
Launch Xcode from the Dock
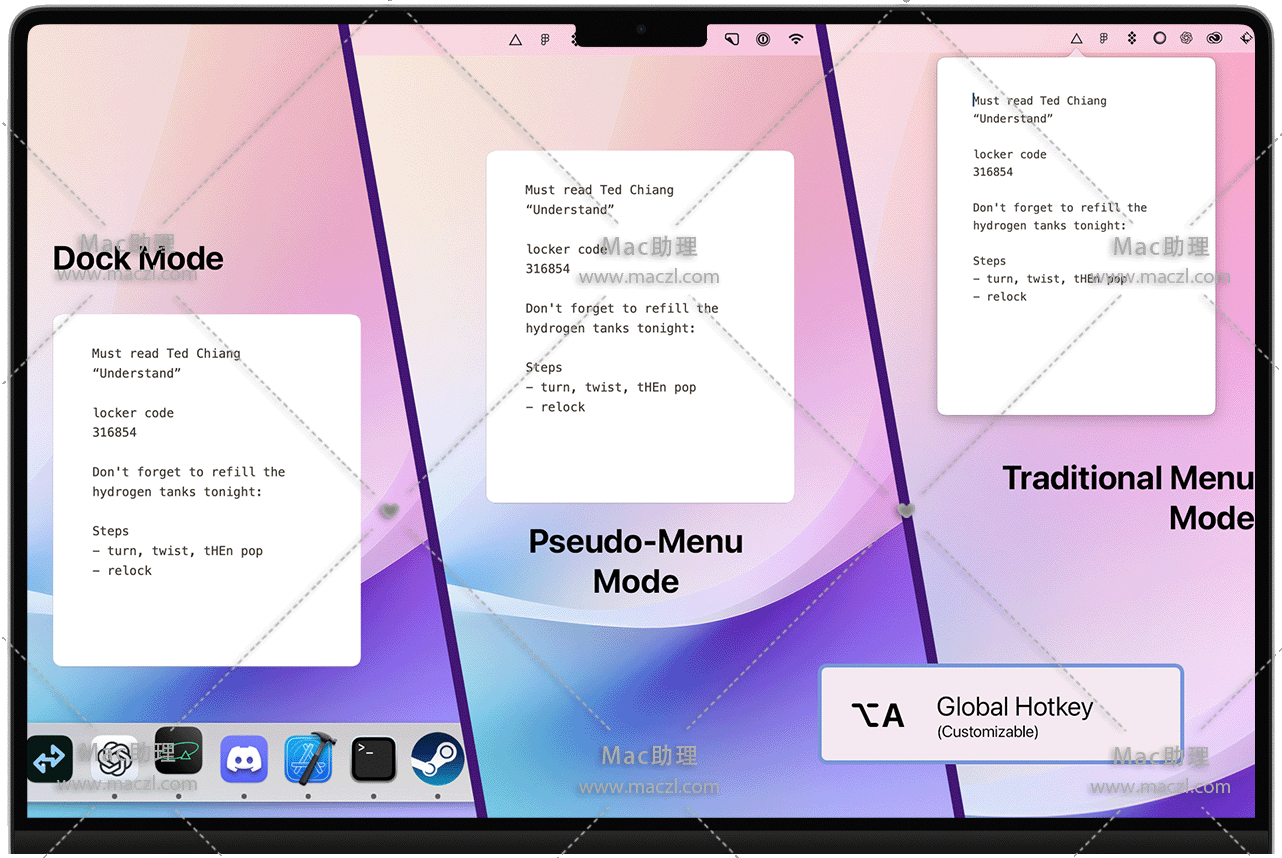[x=308, y=760]
